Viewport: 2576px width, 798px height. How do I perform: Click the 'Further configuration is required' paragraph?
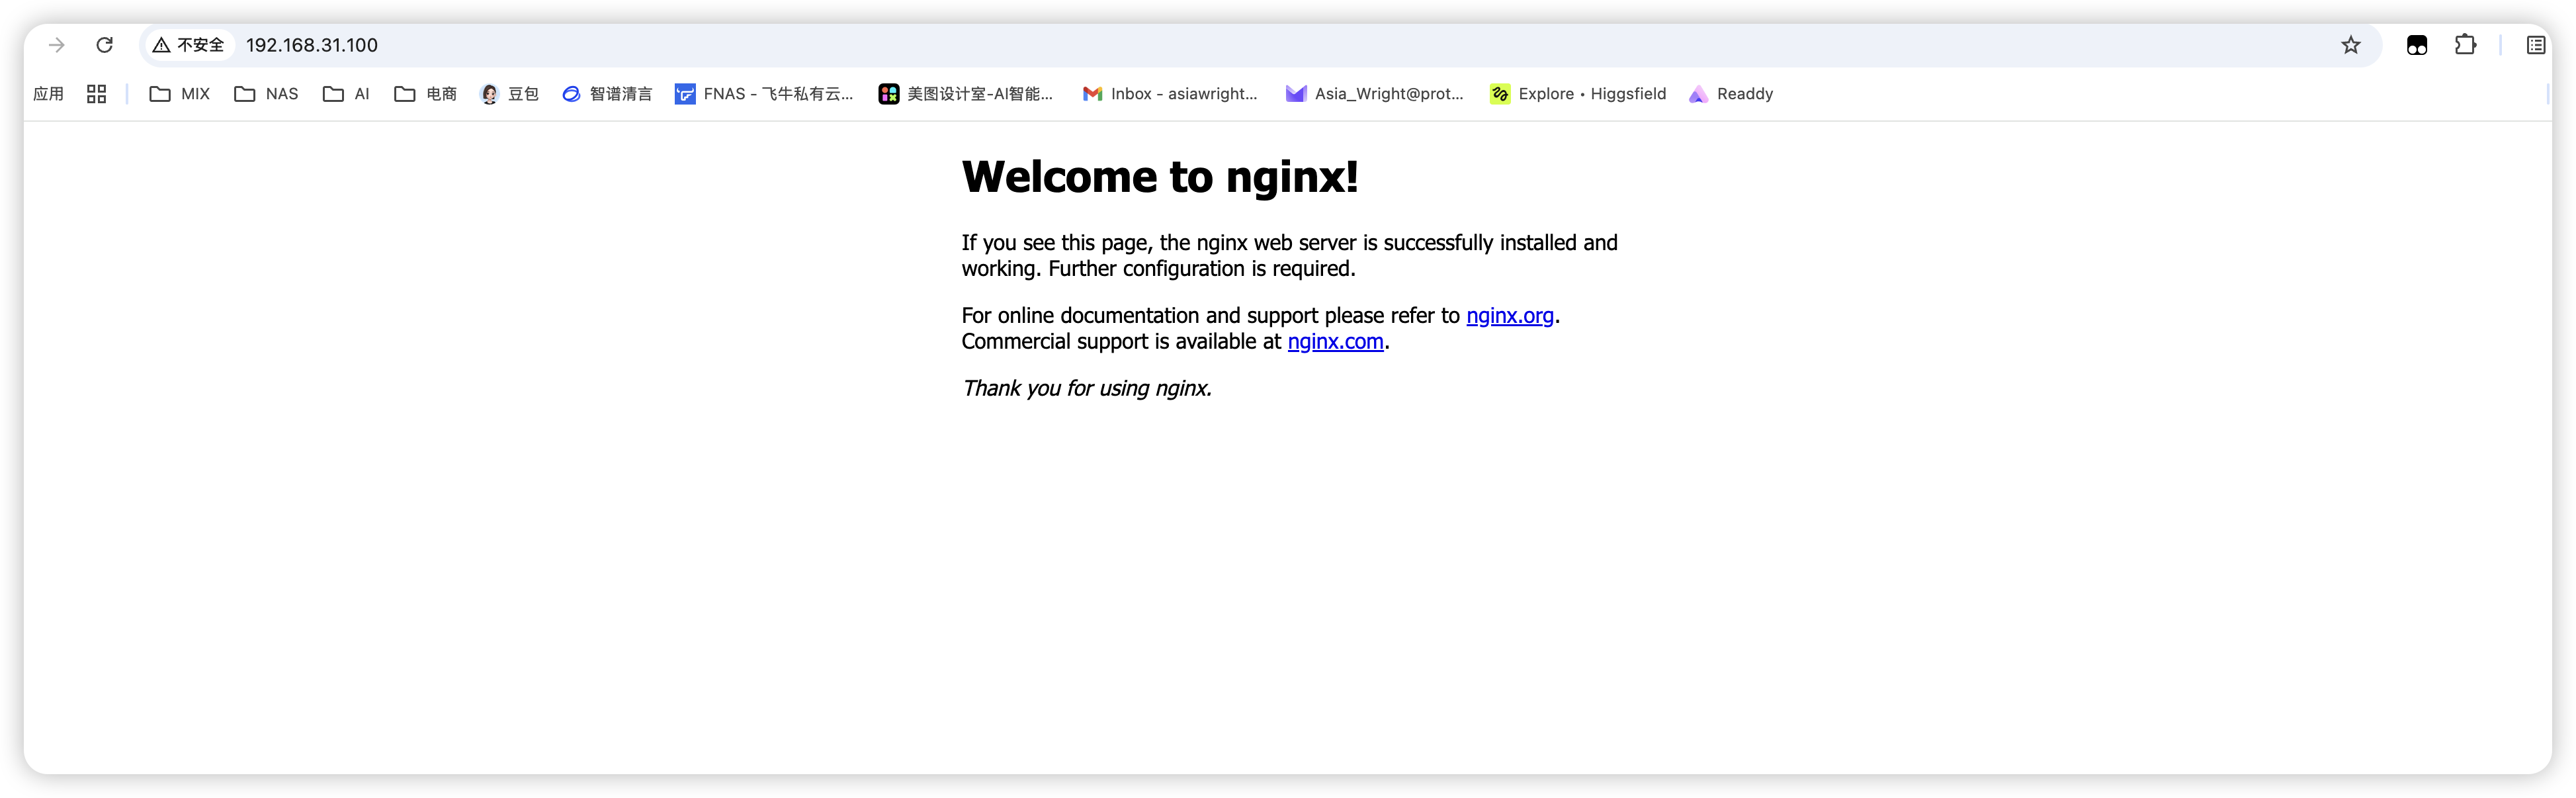coord(1289,256)
